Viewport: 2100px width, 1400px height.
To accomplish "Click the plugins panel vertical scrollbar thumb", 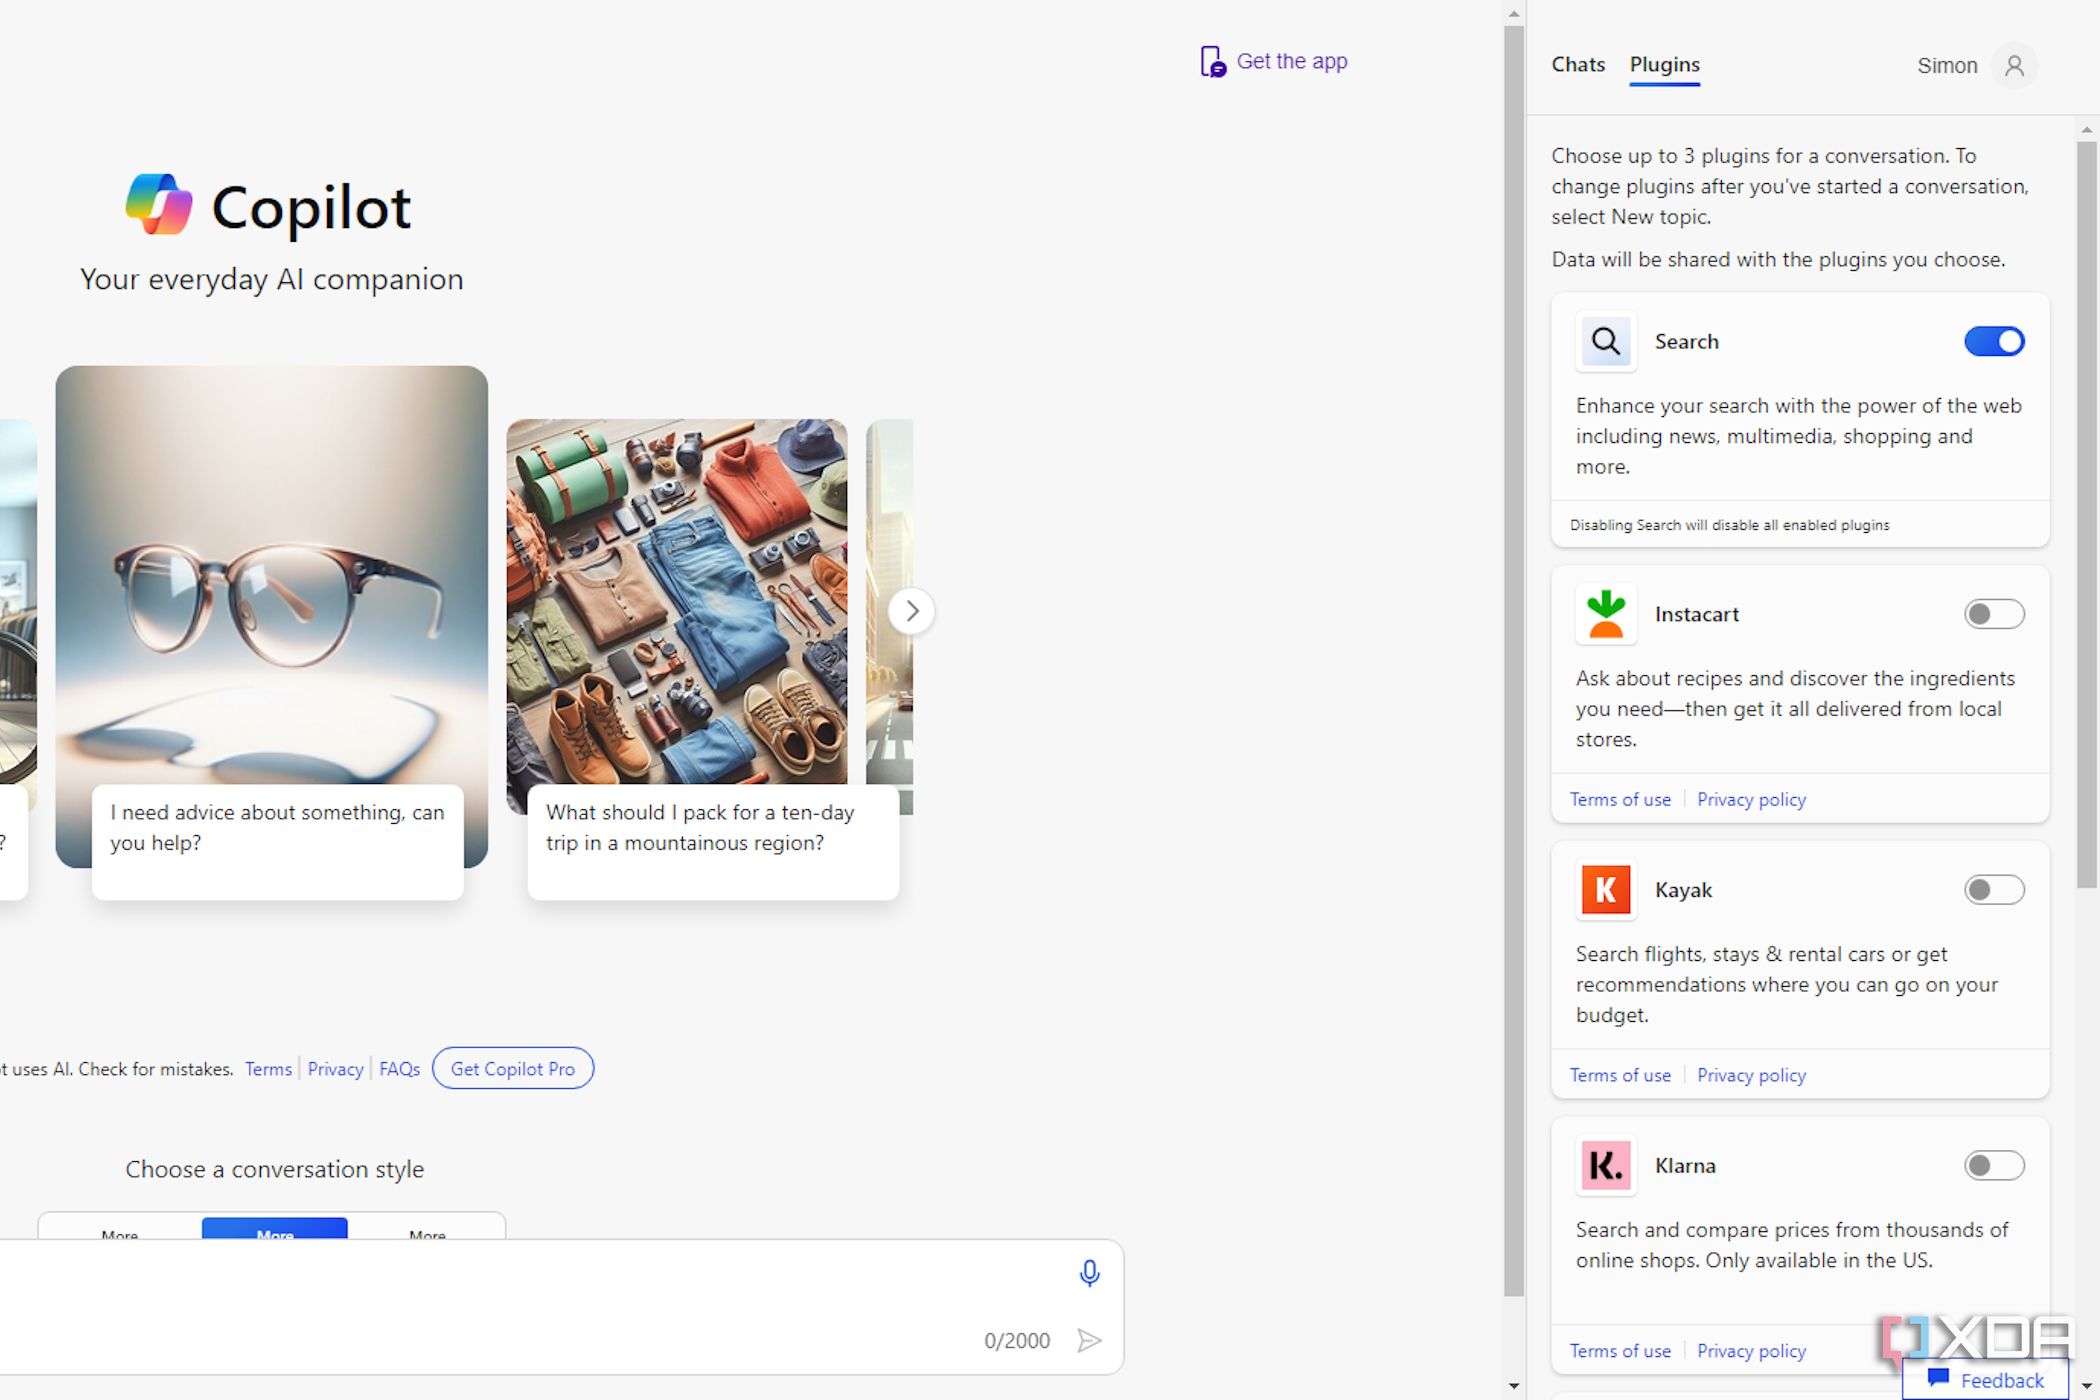I will pyautogui.click(x=2086, y=514).
